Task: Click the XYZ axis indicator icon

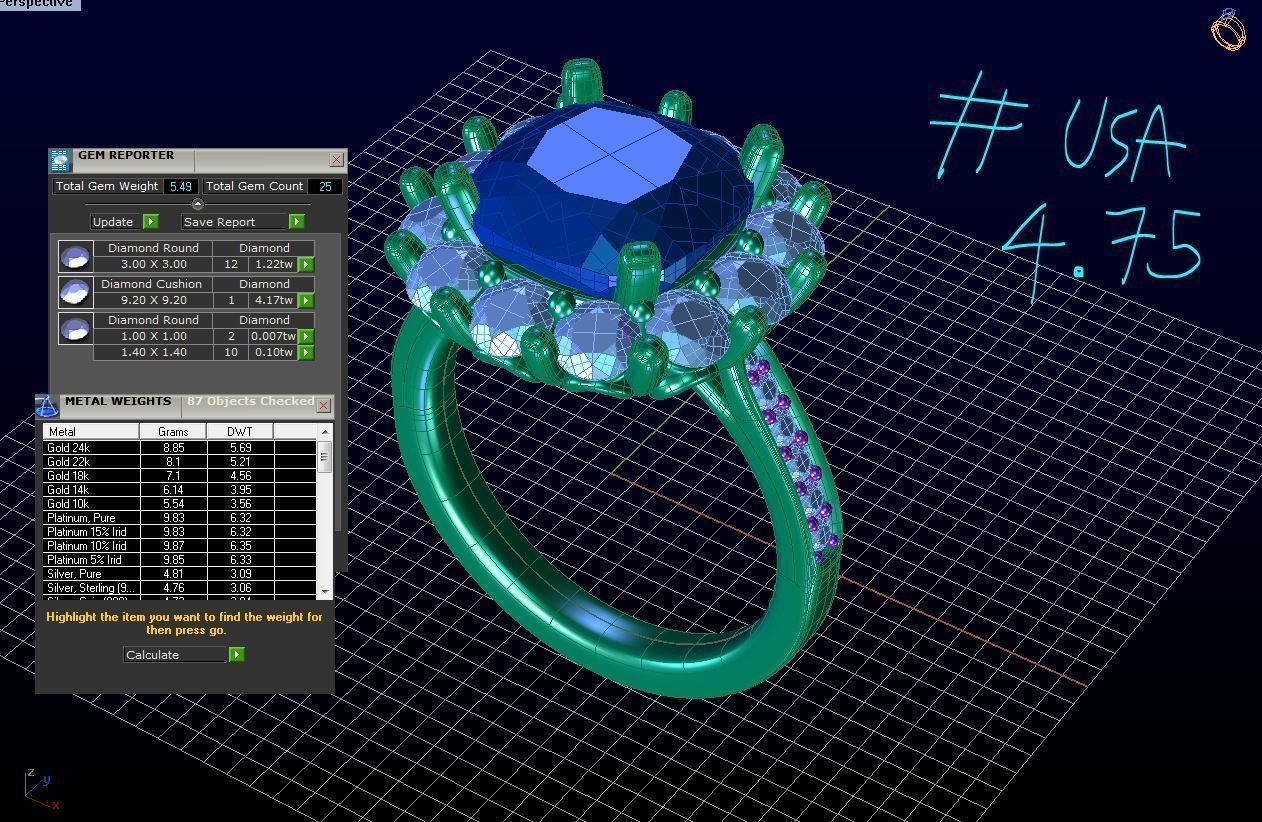Action: pos(40,790)
